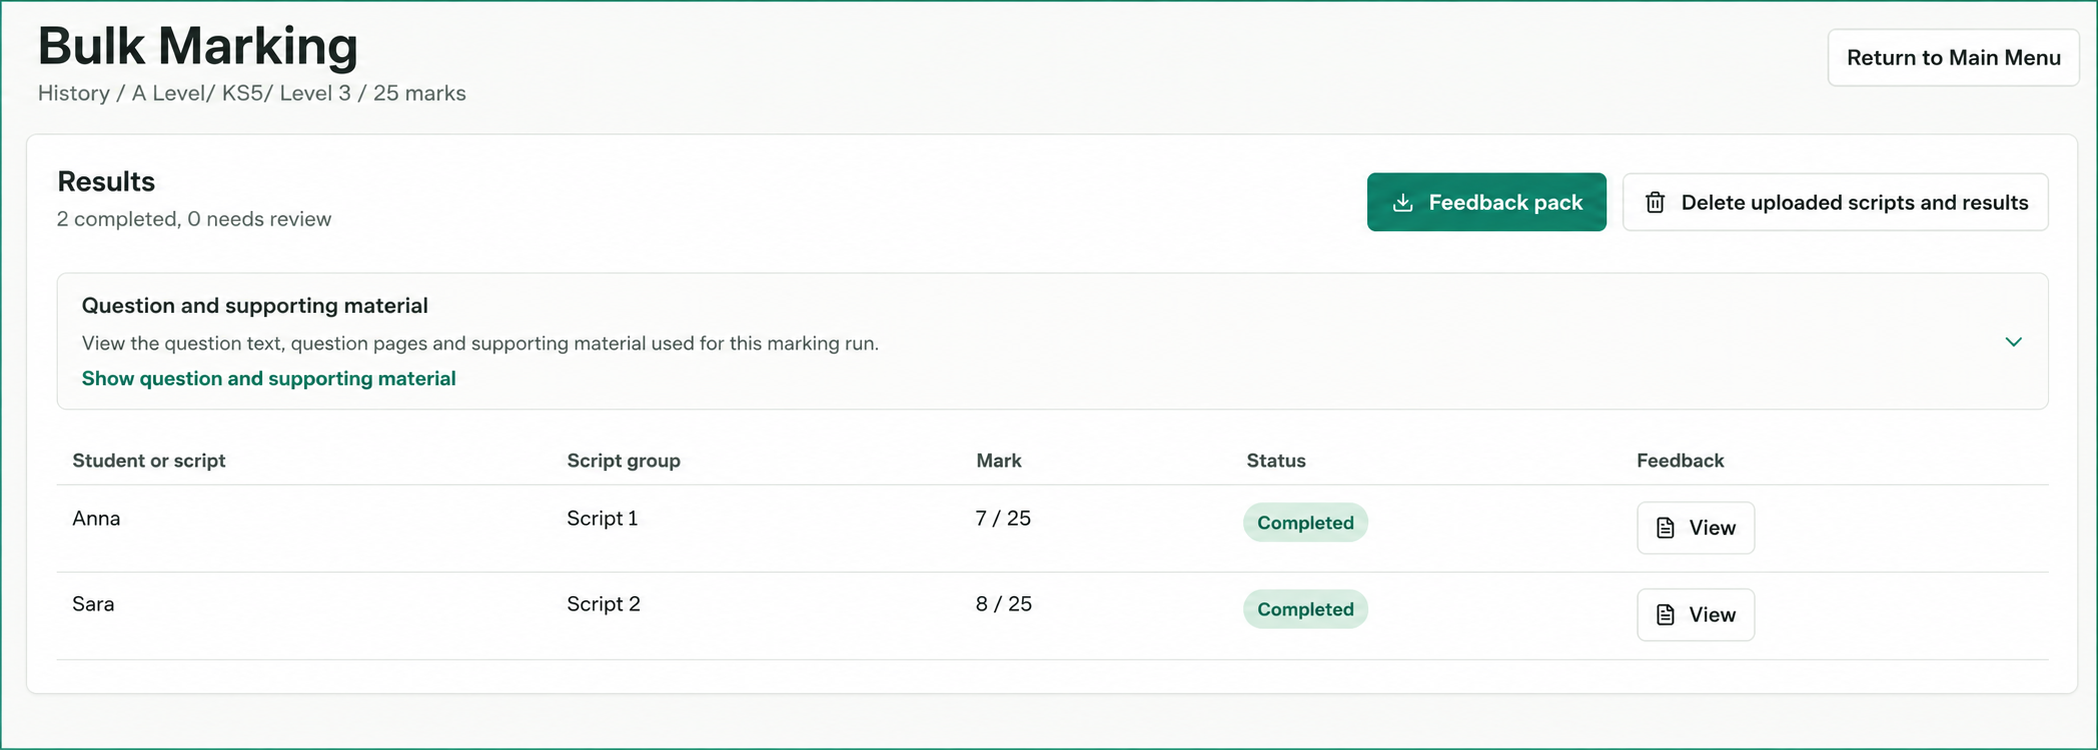This screenshot has height=750, width=2098.
Task: View feedback for Anna
Action: (x=1695, y=528)
